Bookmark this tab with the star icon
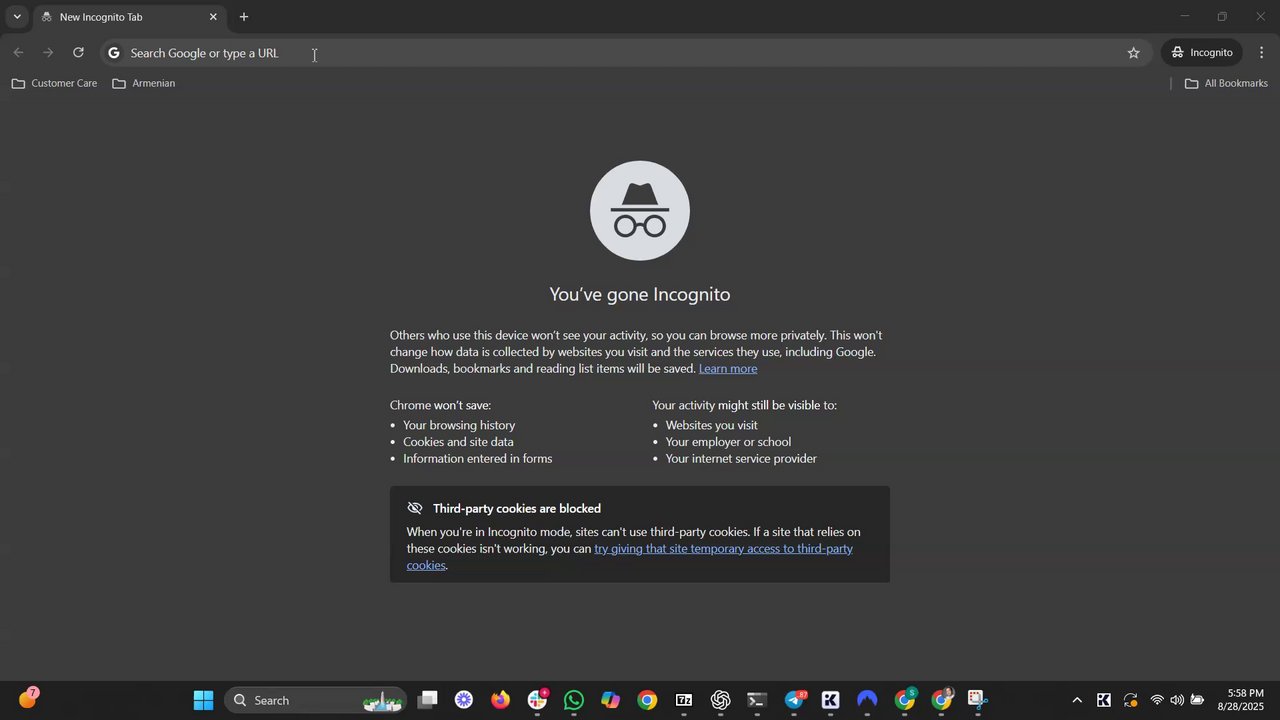This screenshot has height=720, width=1280. point(1133,53)
